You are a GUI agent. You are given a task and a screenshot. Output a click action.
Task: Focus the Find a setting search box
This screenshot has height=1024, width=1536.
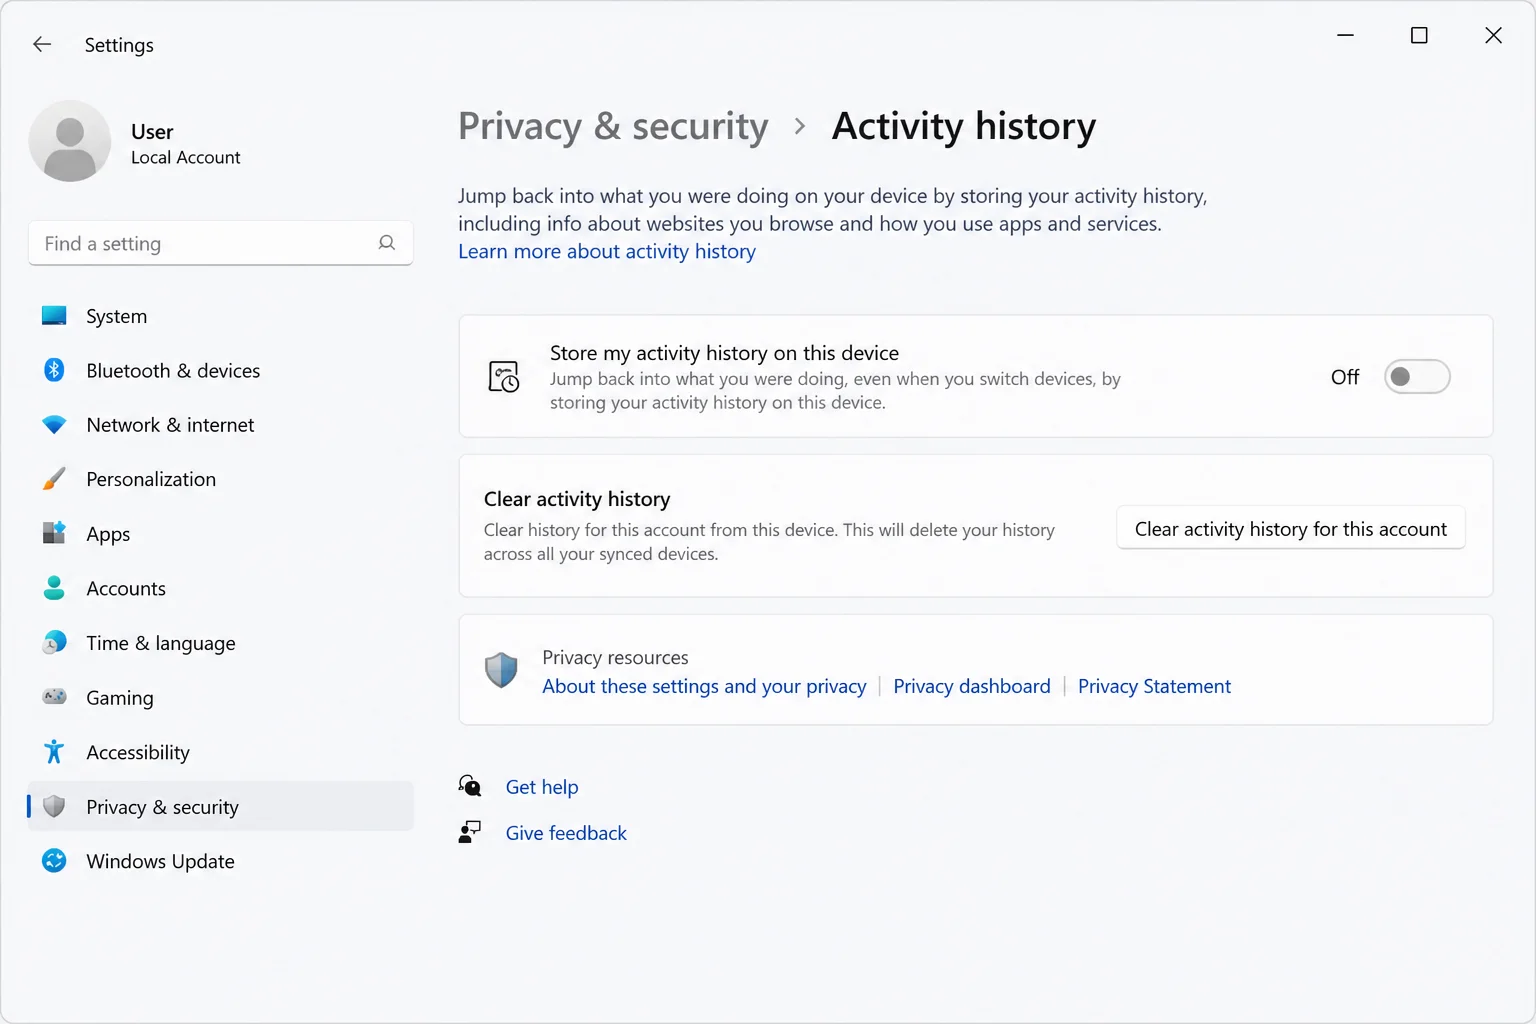pos(221,243)
